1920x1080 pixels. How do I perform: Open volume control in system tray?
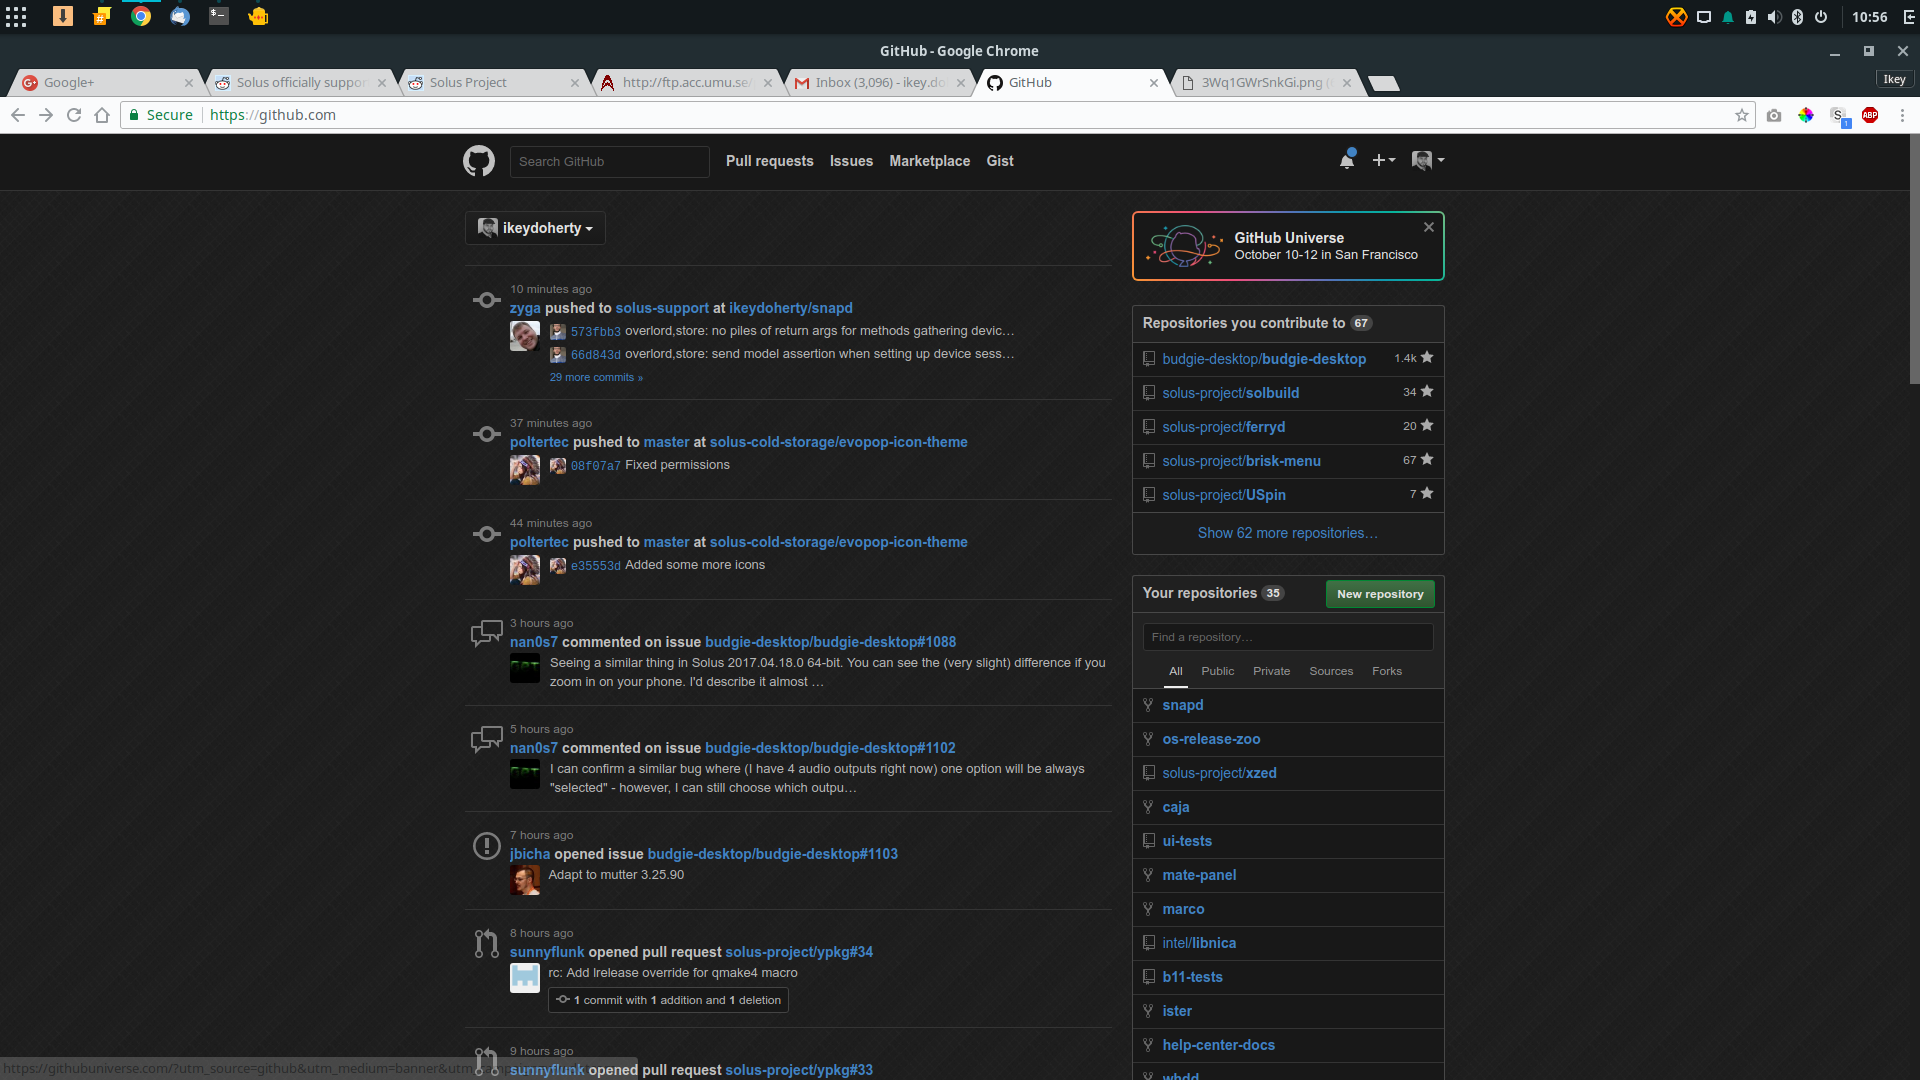pyautogui.click(x=1774, y=17)
